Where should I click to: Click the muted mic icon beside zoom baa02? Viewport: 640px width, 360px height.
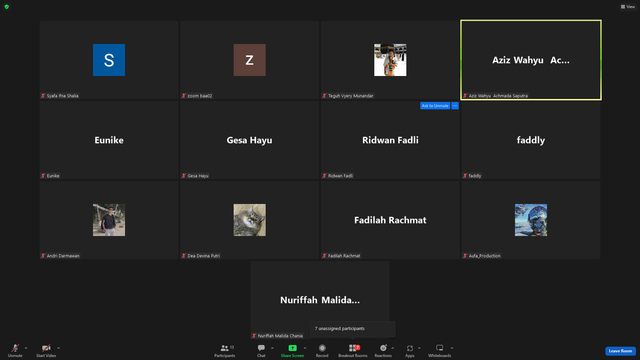(184, 96)
